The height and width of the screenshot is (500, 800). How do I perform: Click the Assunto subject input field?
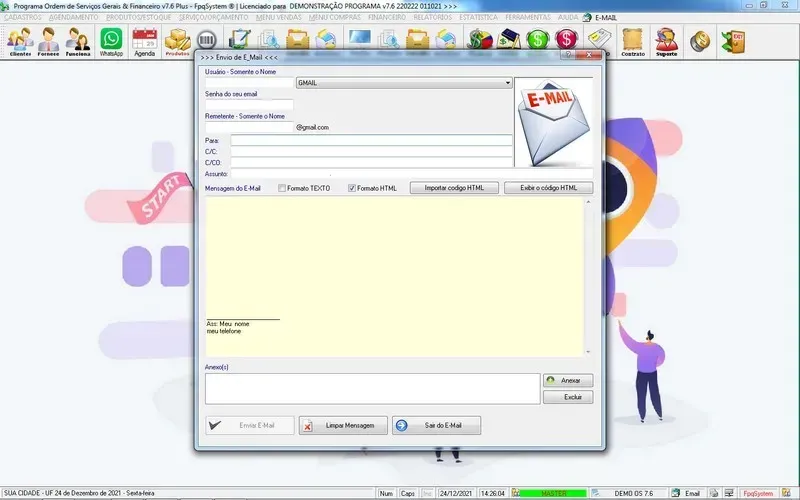[x=410, y=173]
